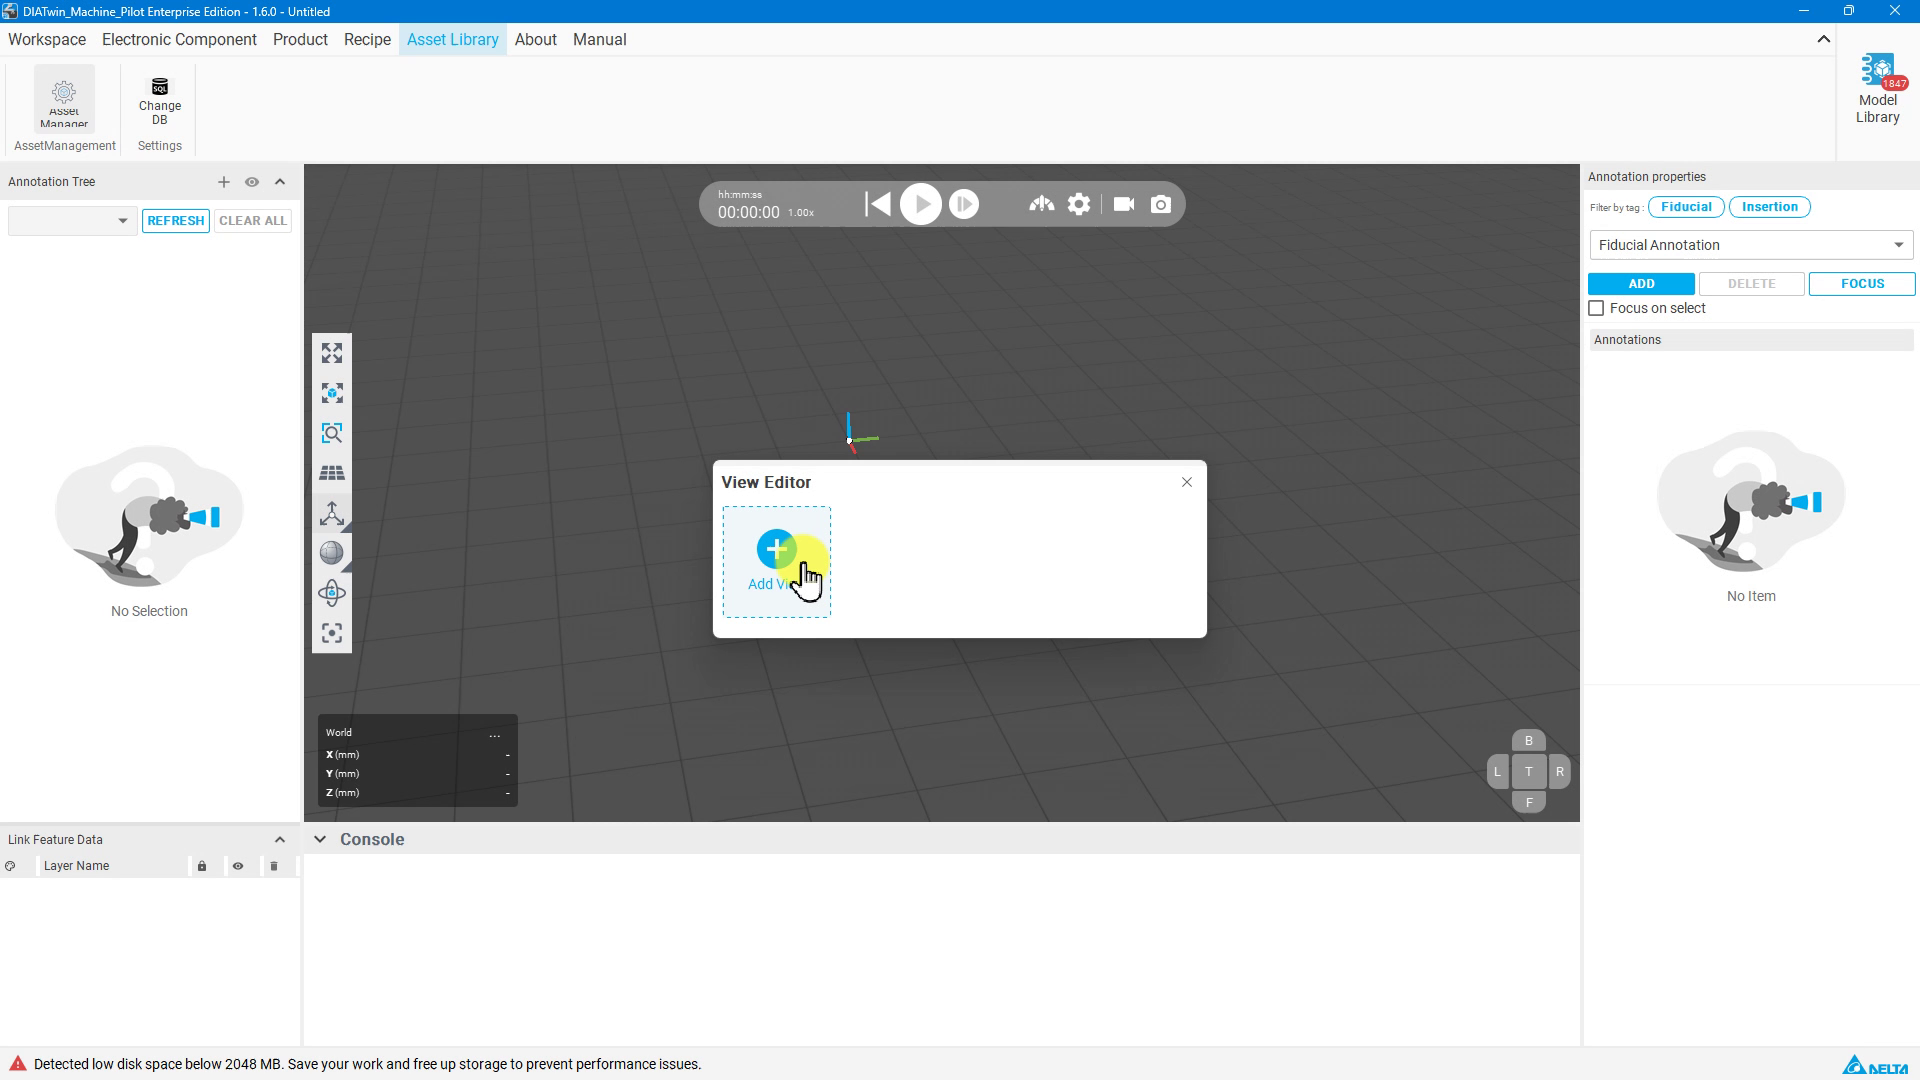The image size is (1920, 1080).
Task: Play the simulation
Action: 921,205
